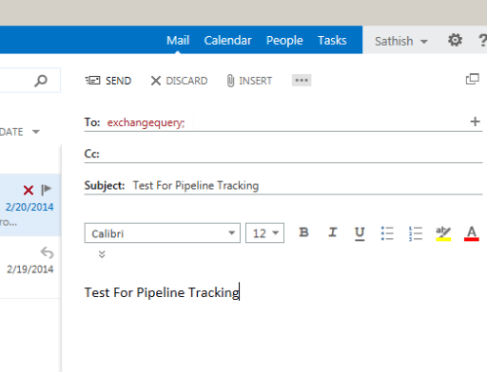
Task: Click the yellow highlight color button
Action: point(443,233)
